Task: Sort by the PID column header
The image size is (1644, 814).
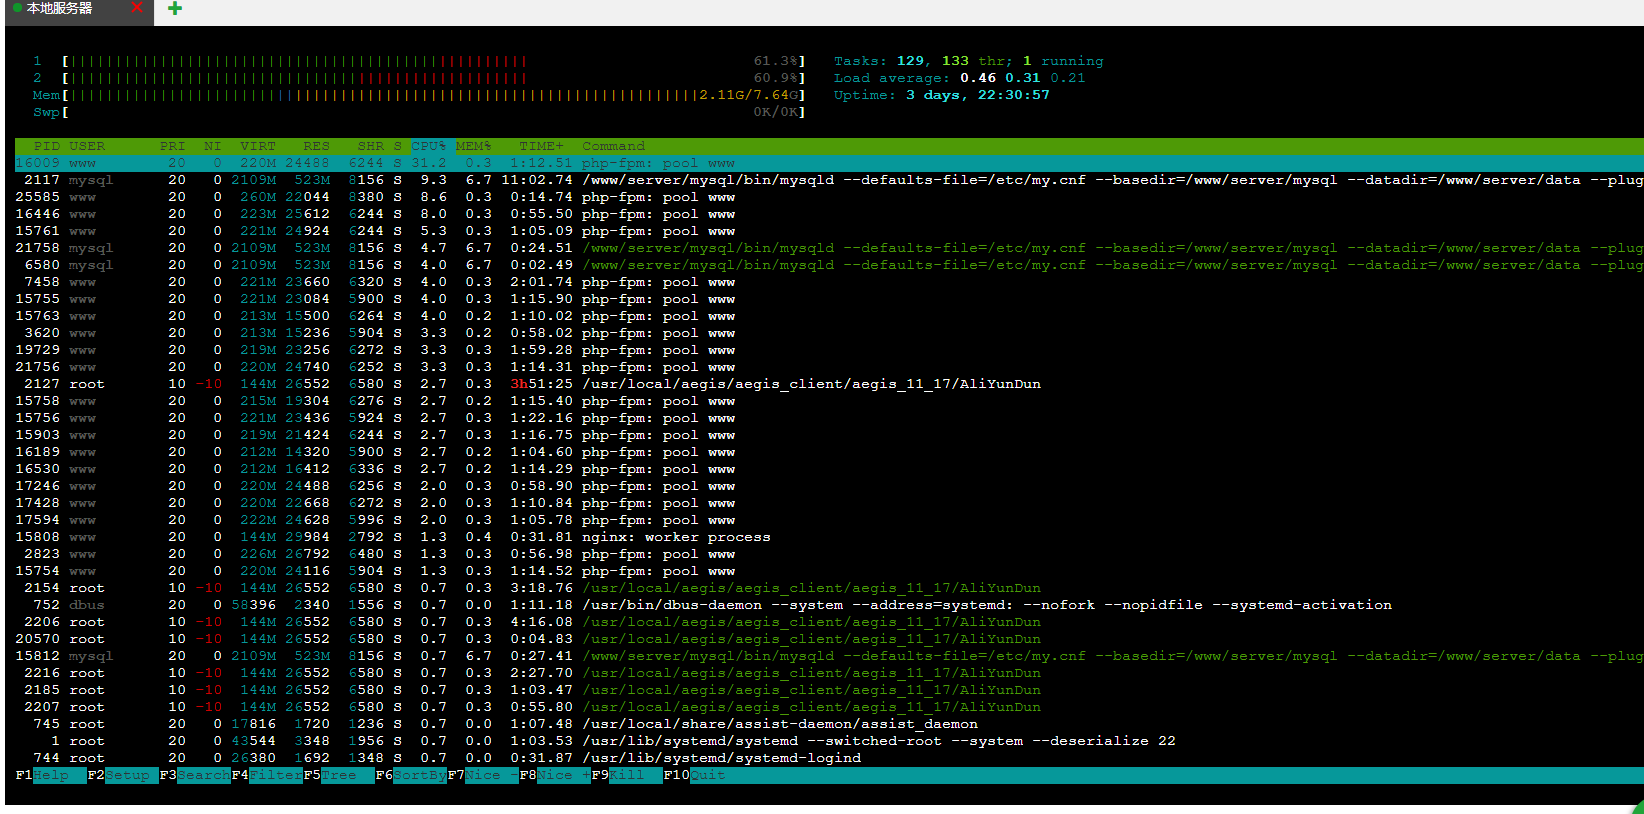Action: click(x=47, y=146)
